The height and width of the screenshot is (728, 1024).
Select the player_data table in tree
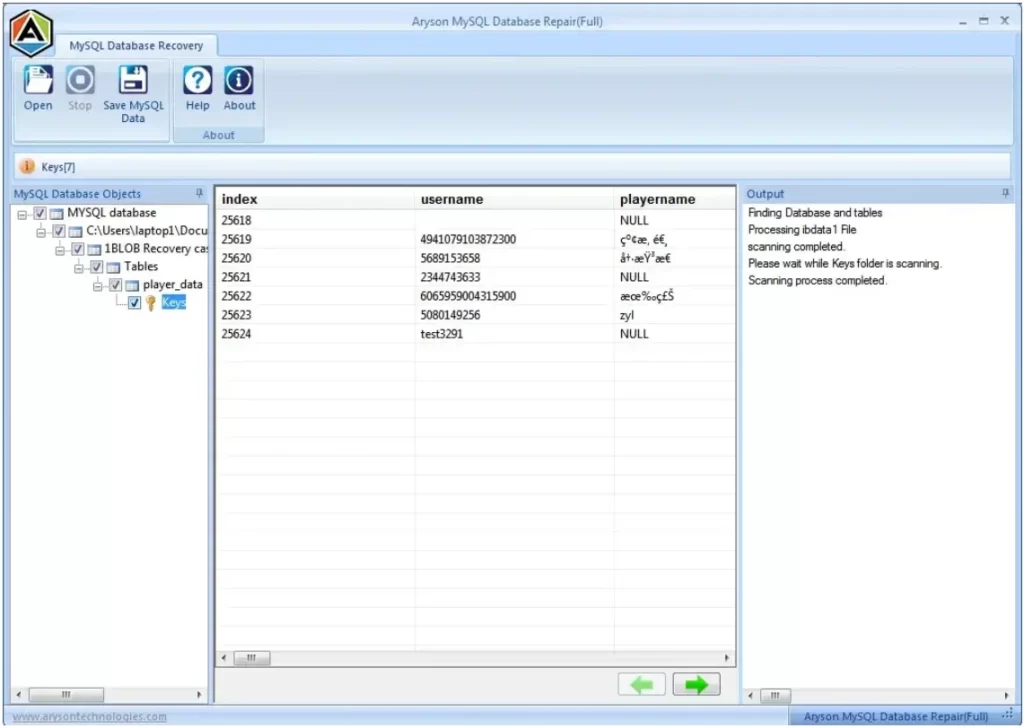click(x=172, y=285)
